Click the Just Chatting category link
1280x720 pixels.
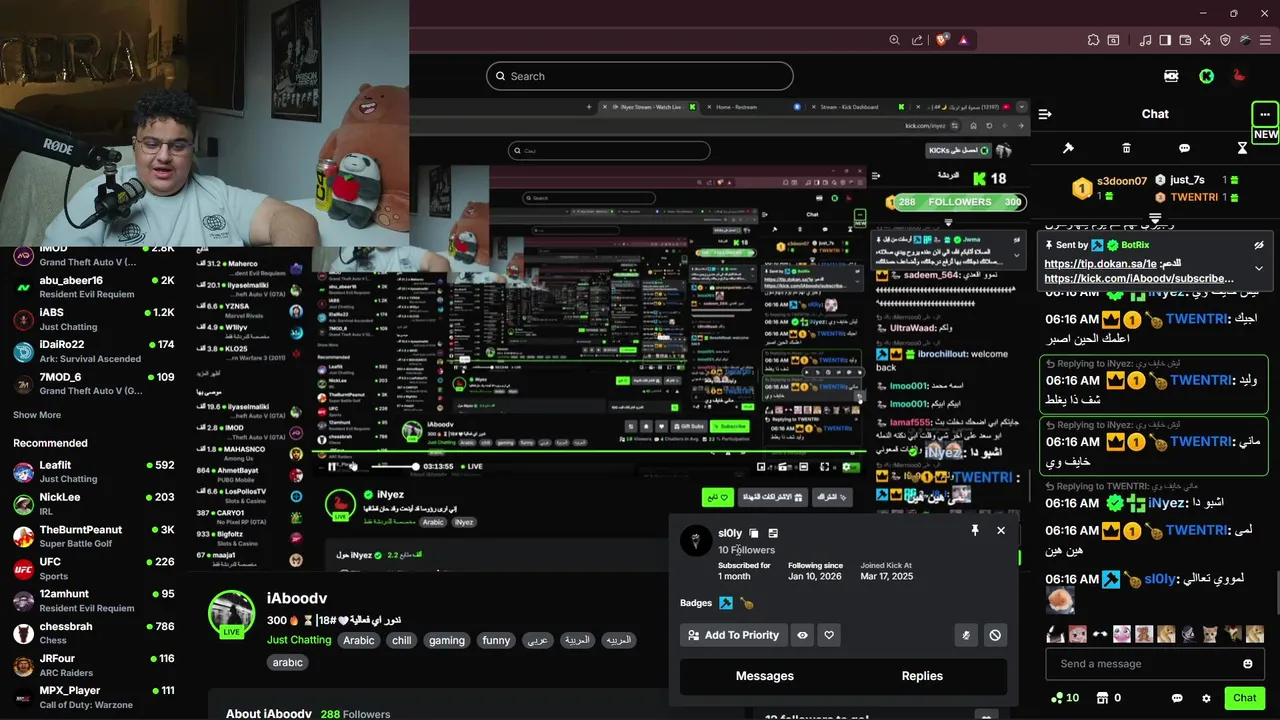point(299,640)
